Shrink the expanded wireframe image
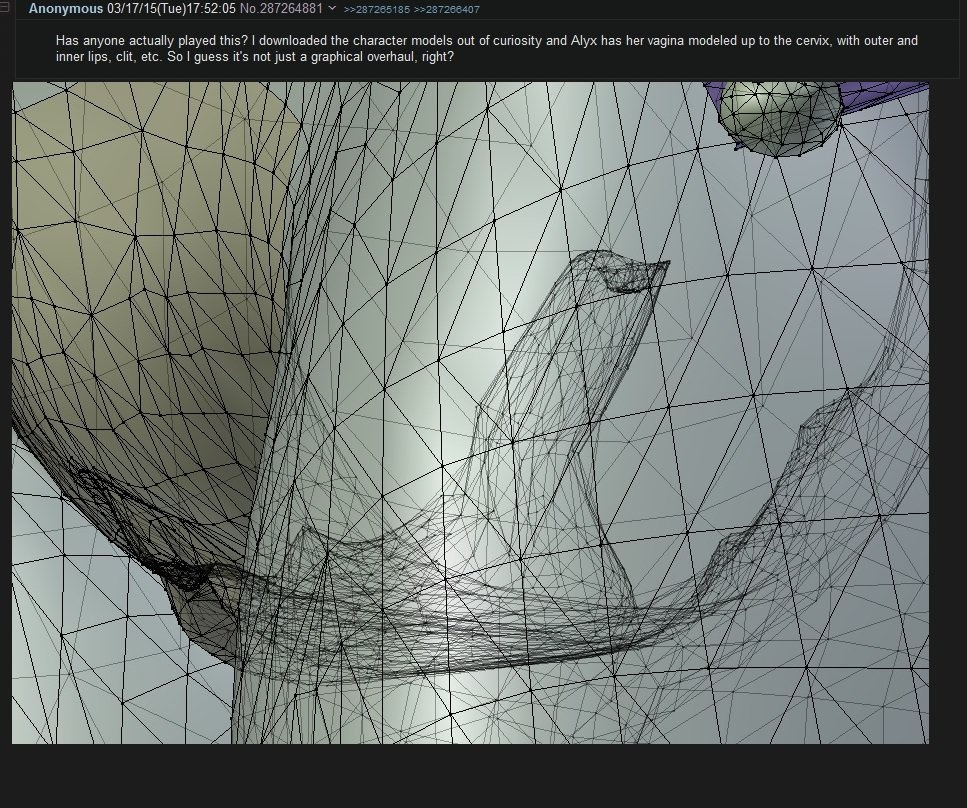Viewport: 967px width, 808px height. (471, 413)
